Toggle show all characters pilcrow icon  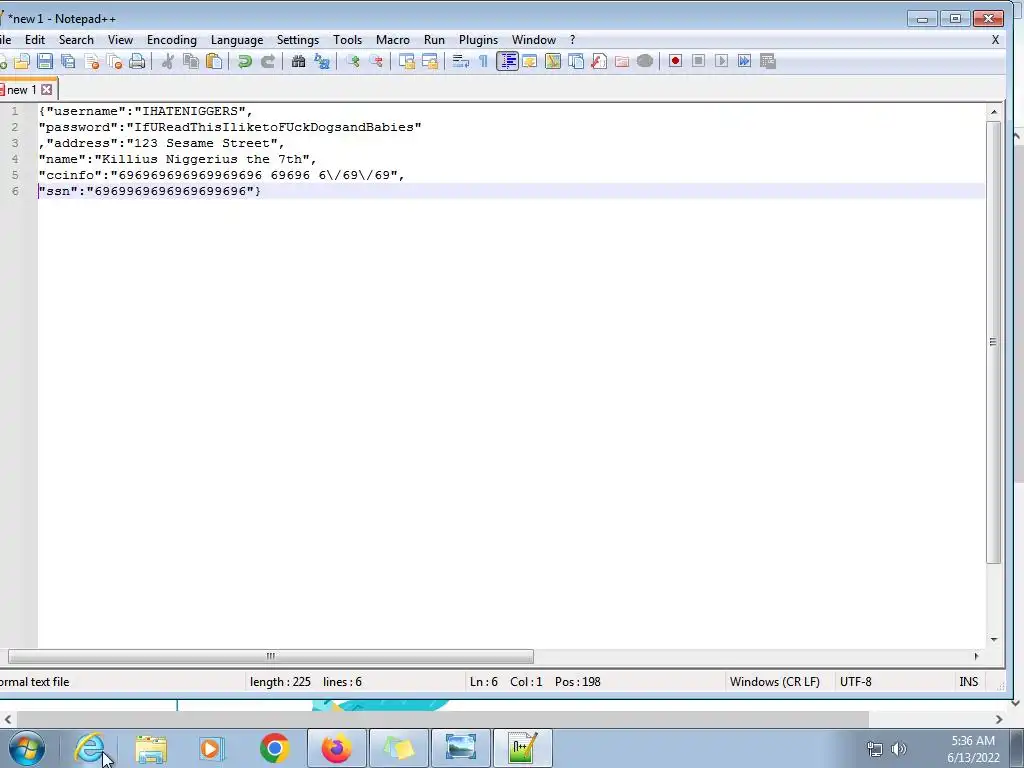pyautogui.click(x=483, y=61)
